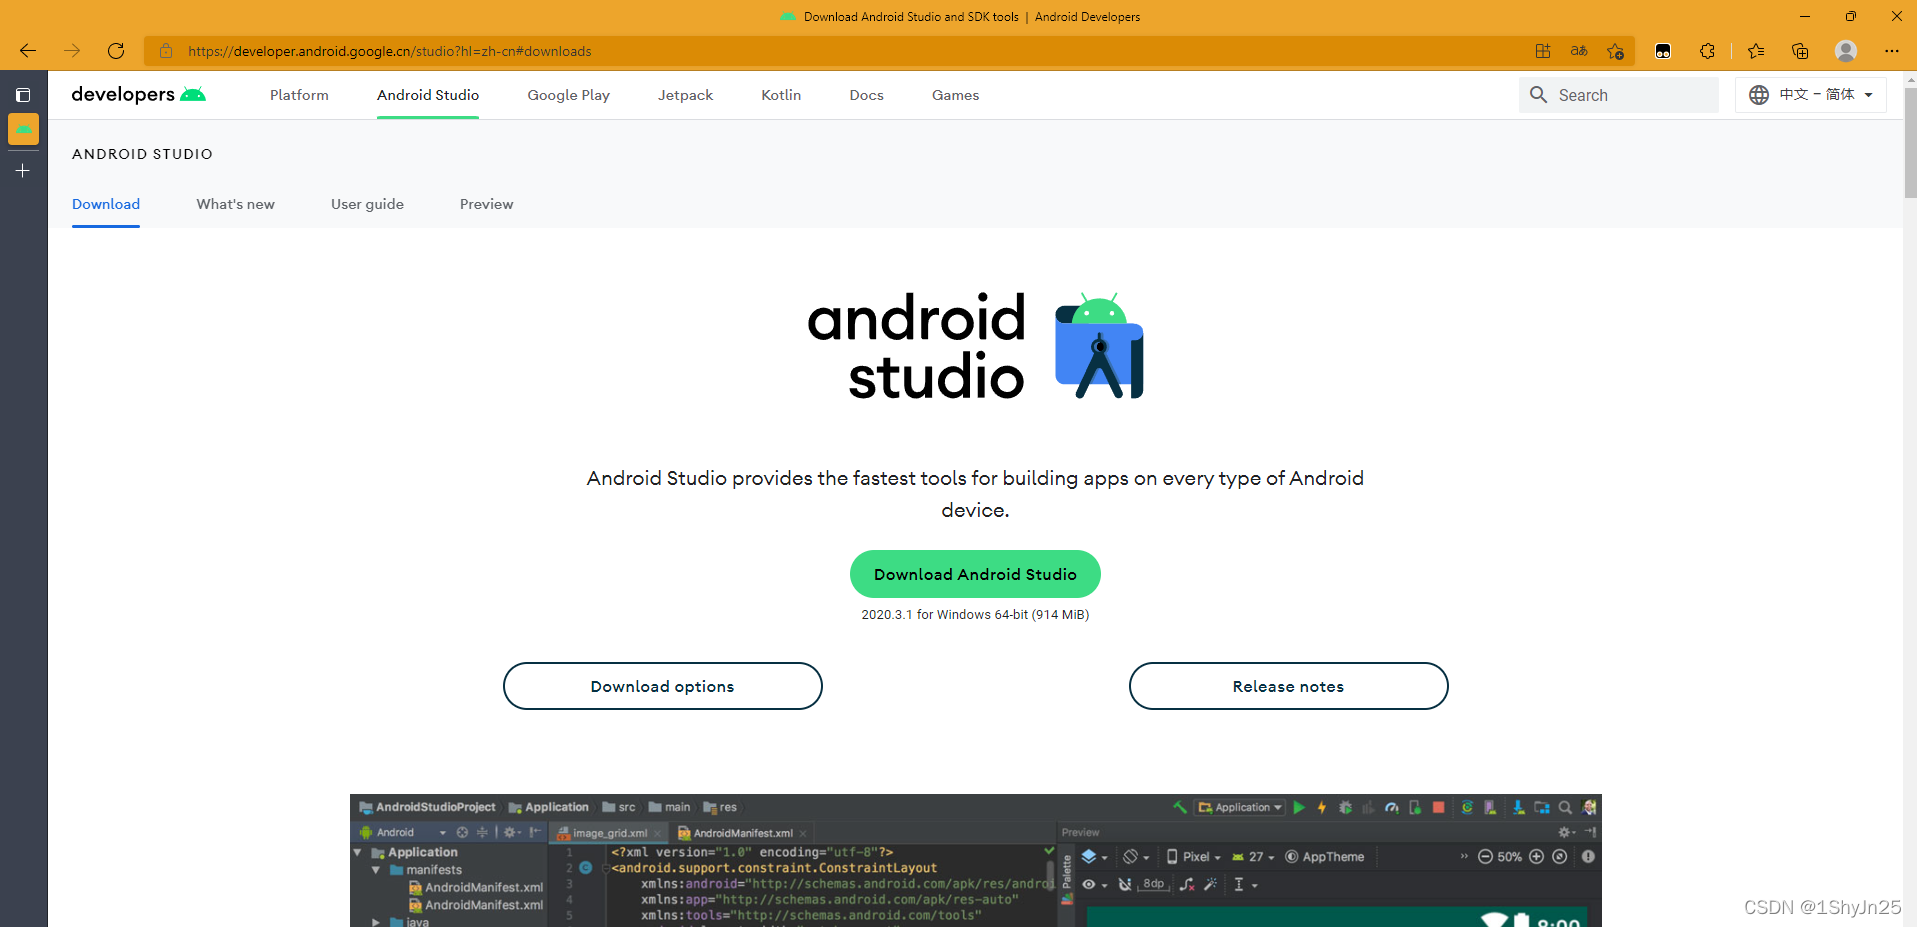Open the vertical tab actions icon
This screenshot has width=1917, height=927.
point(23,95)
